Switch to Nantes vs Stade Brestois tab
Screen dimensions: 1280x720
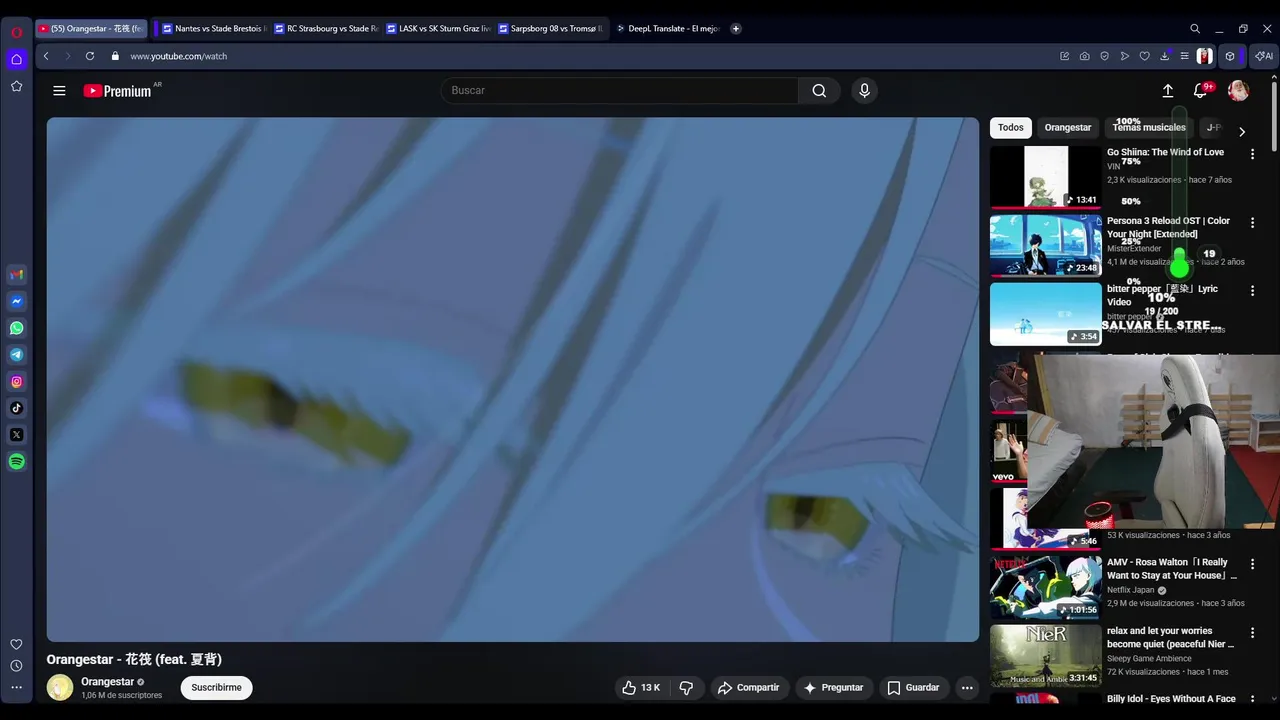(x=210, y=29)
